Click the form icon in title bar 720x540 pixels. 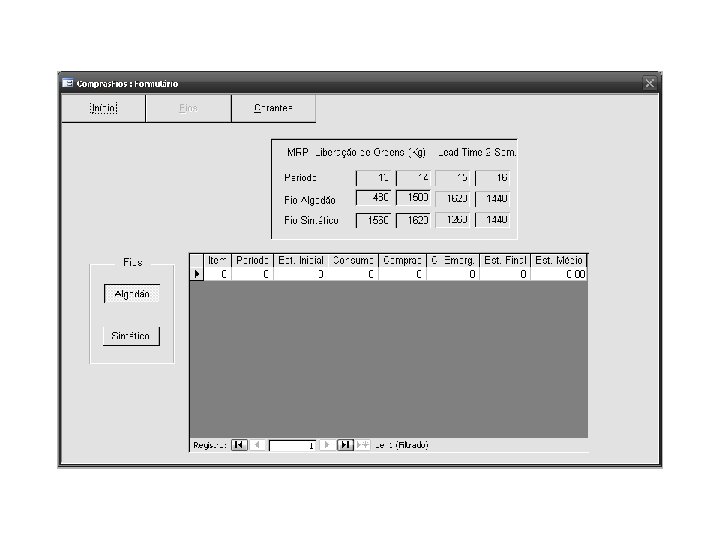(68, 83)
